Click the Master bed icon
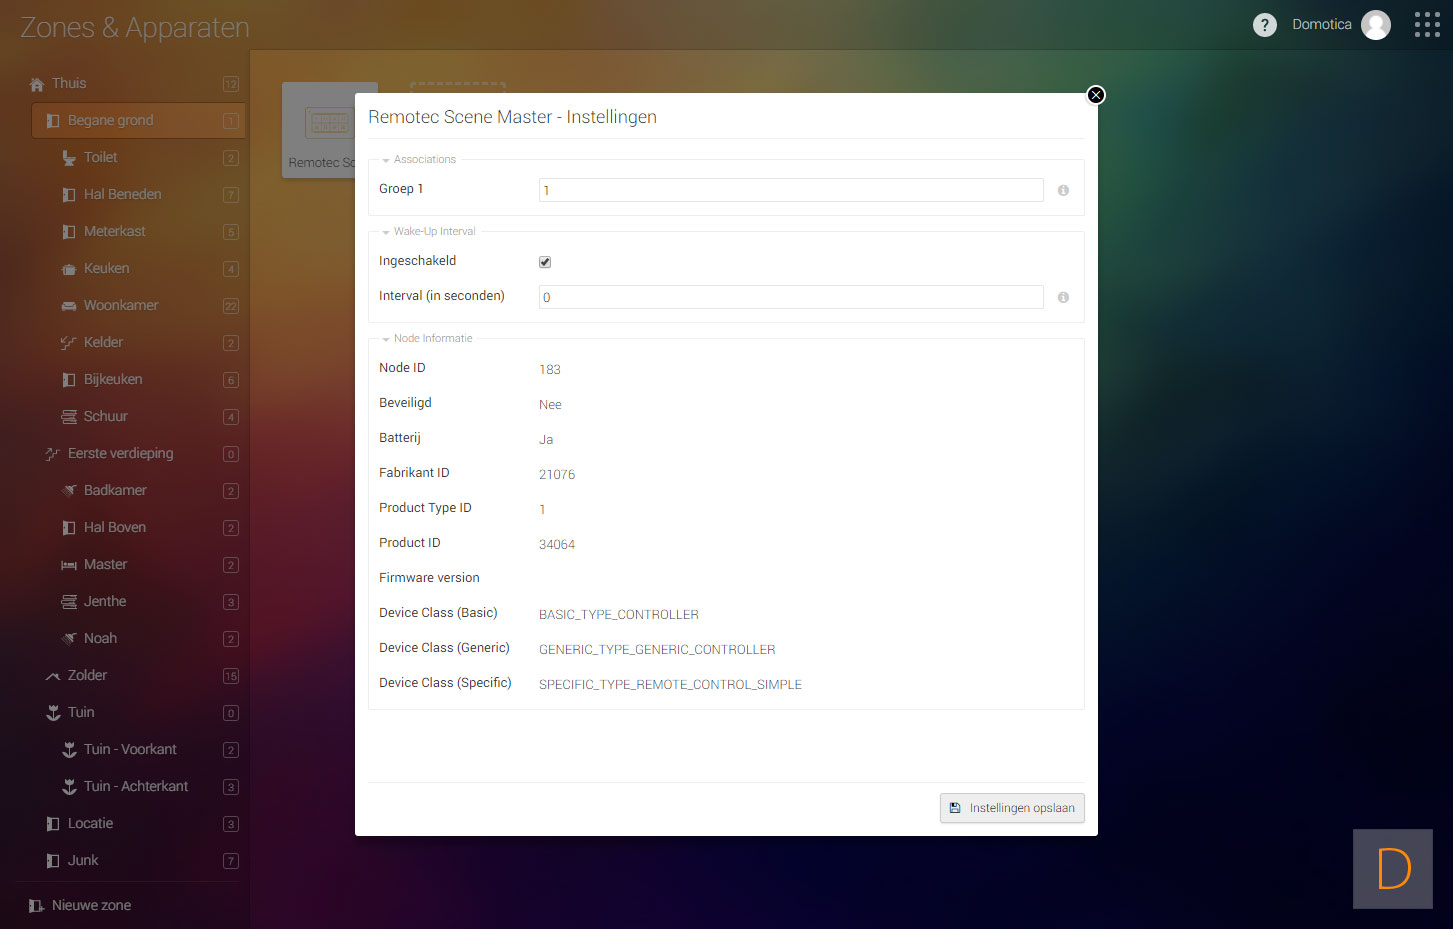Screen dimensions: 1453x929 click(69, 565)
